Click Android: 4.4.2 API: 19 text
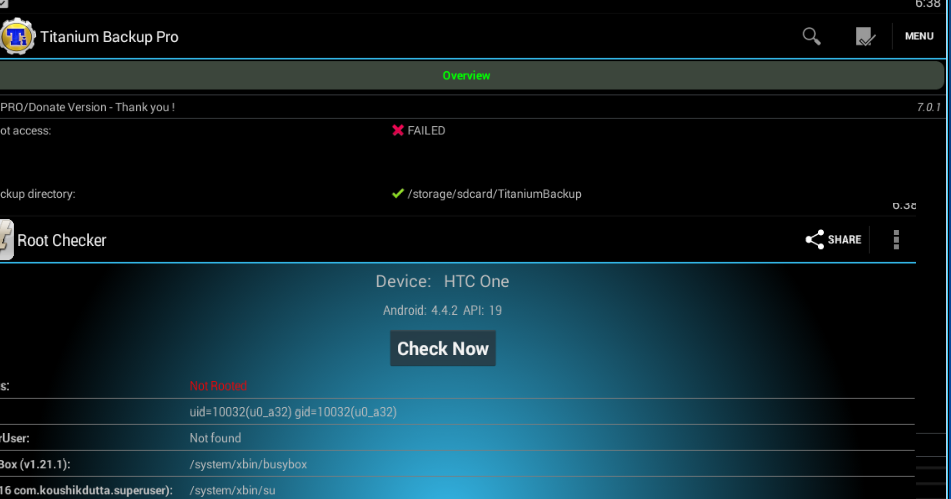The image size is (951, 499). pos(442,310)
